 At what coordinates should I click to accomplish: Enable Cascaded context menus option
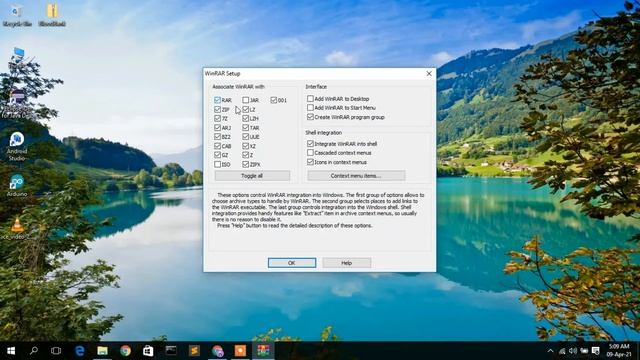[x=311, y=153]
